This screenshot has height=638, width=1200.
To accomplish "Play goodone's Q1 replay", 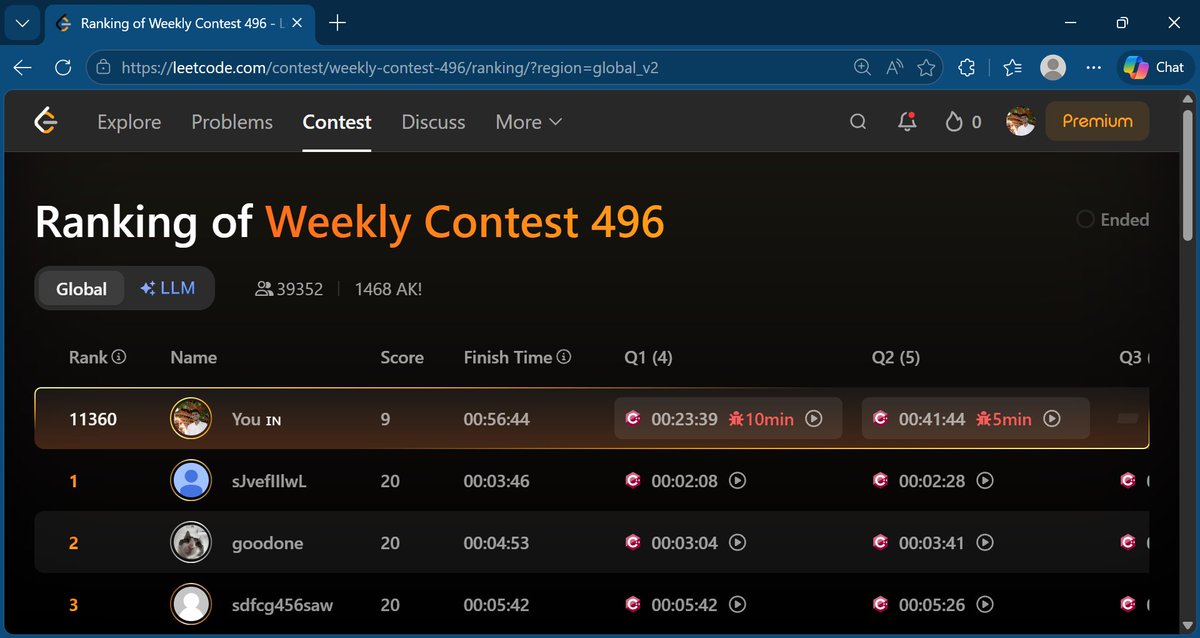I will (x=738, y=543).
